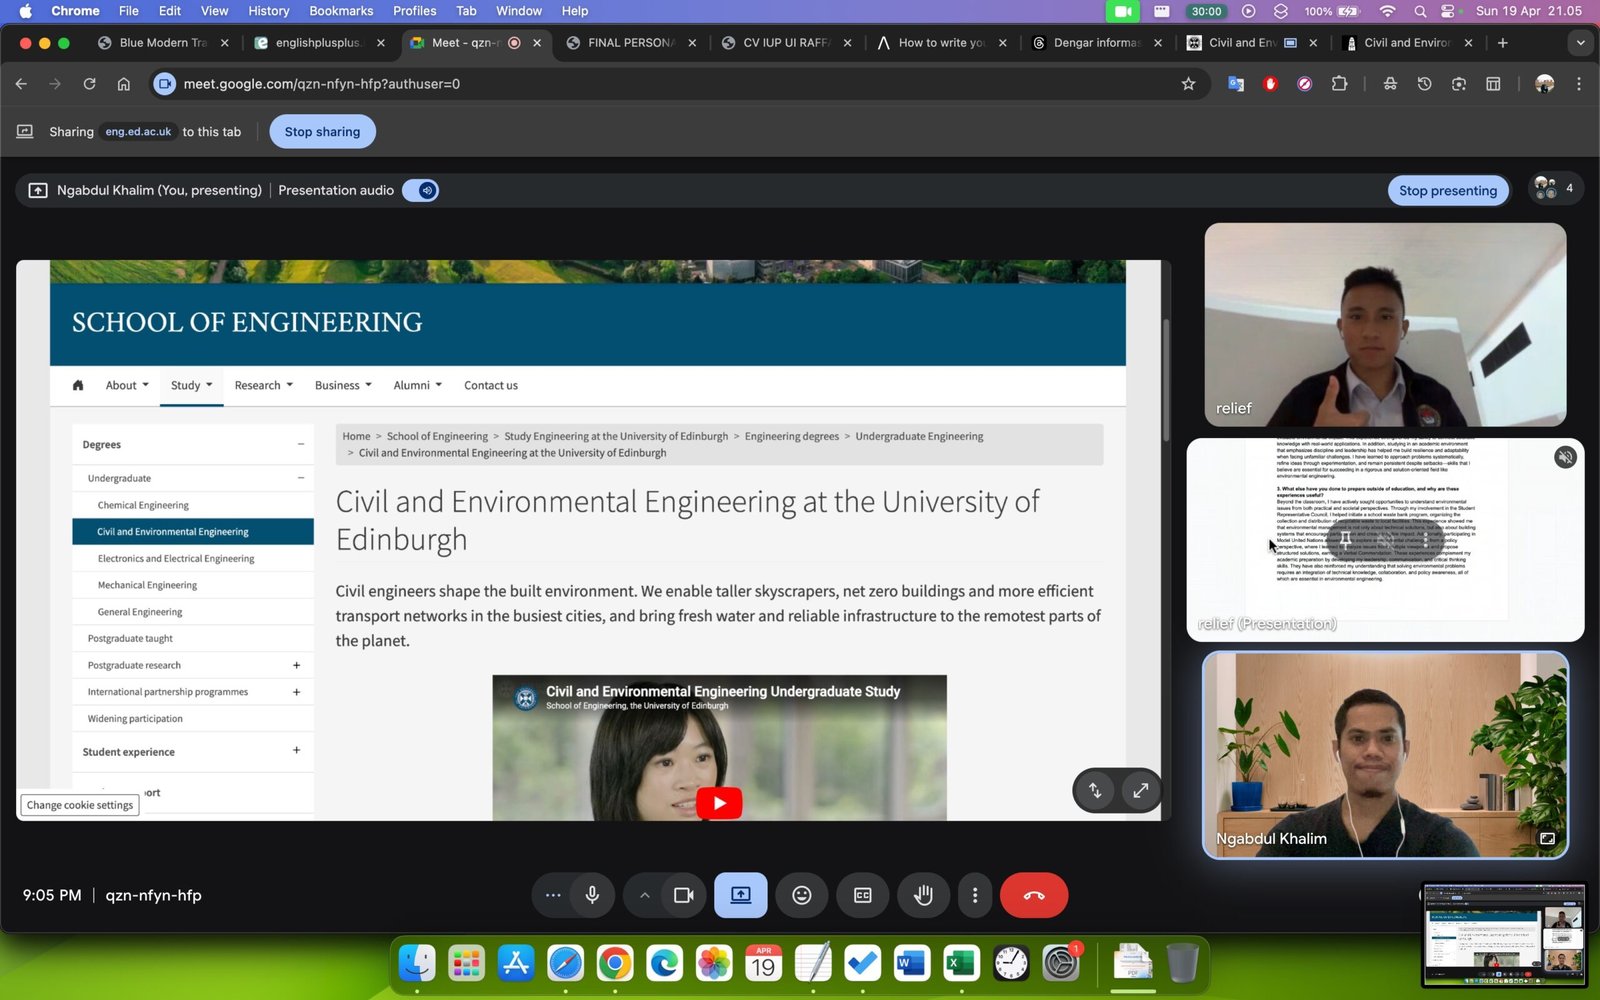1600x1000 pixels.
Task: Launch Safari from the Dock
Action: click(x=565, y=963)
